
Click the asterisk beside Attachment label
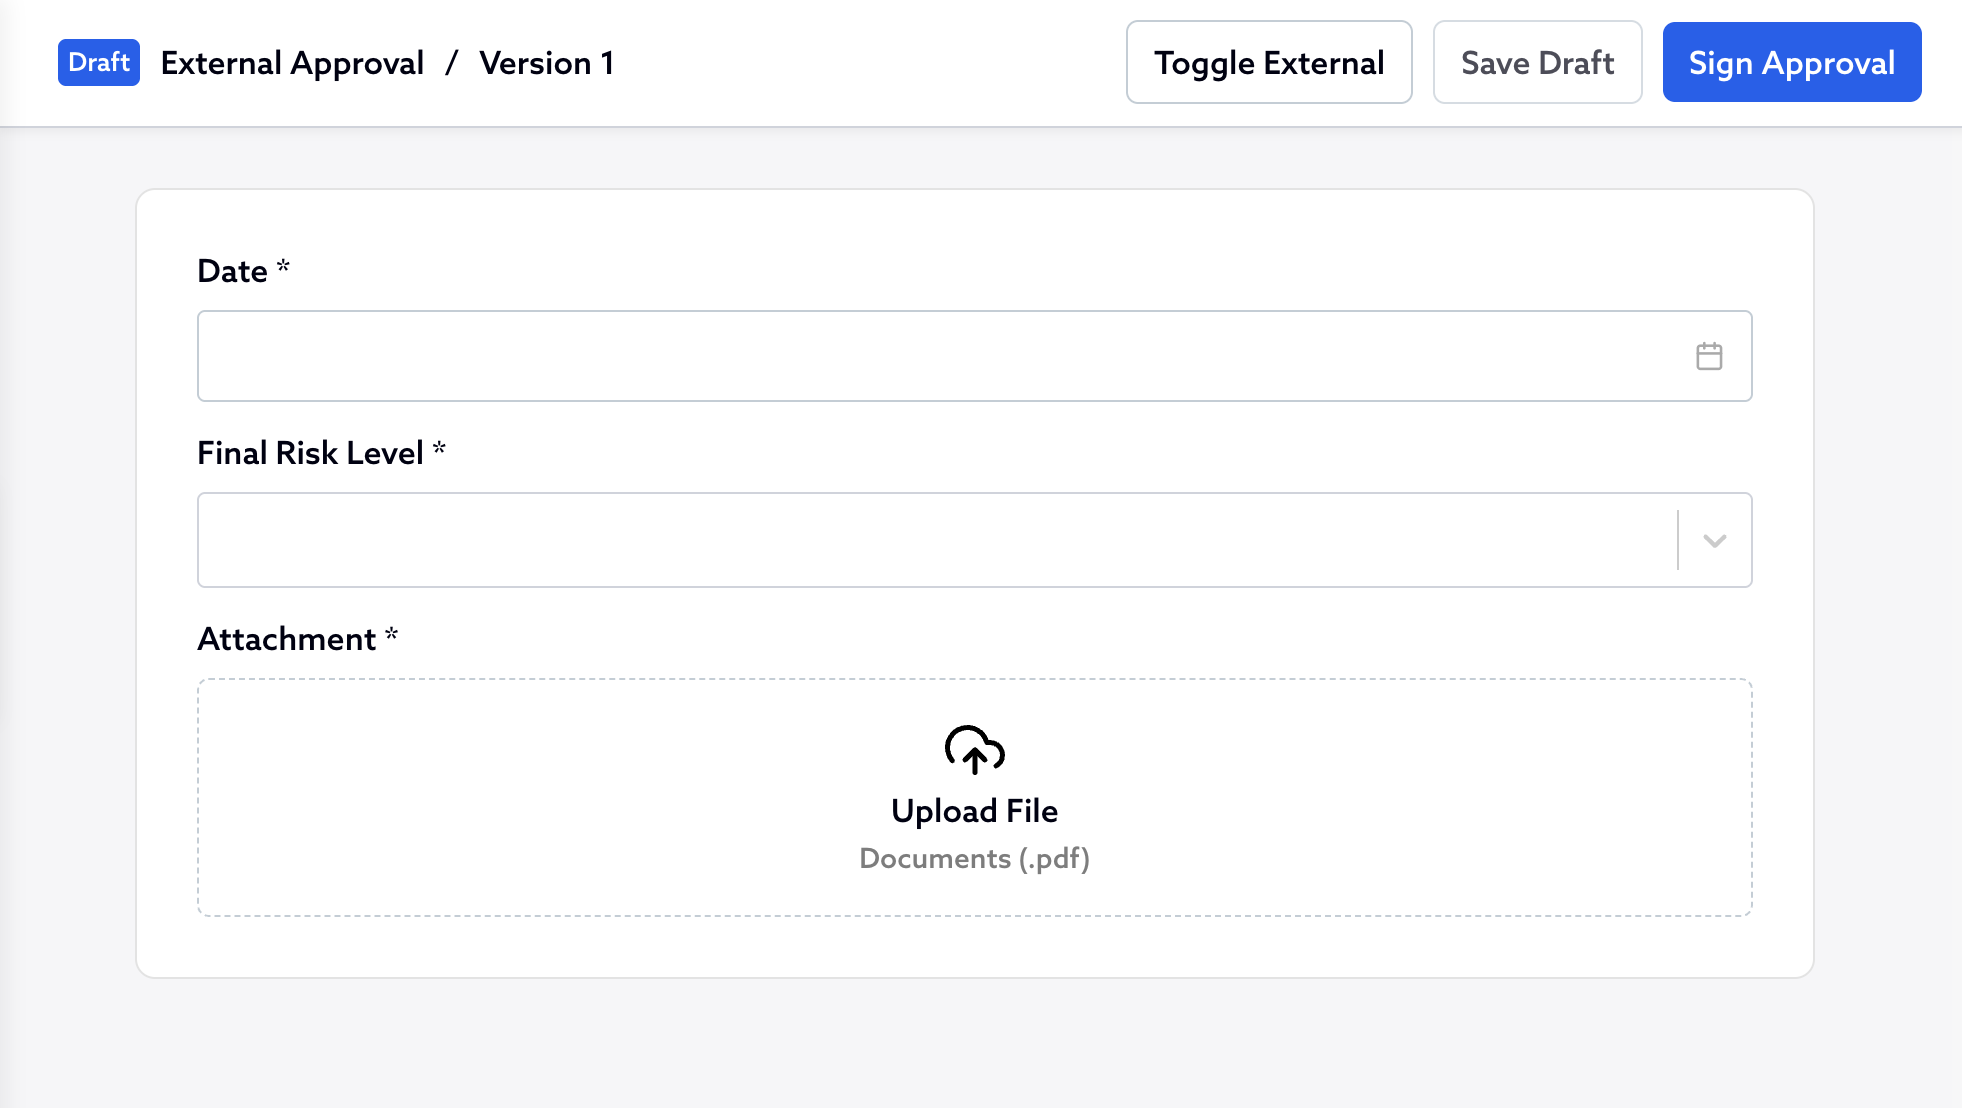click(391, 634)
